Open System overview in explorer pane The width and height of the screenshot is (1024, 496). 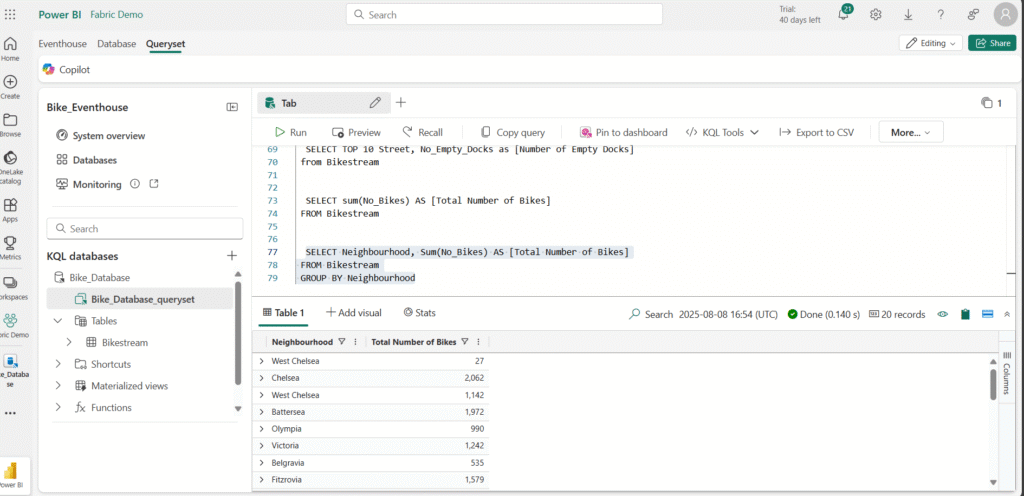[101, 136]
